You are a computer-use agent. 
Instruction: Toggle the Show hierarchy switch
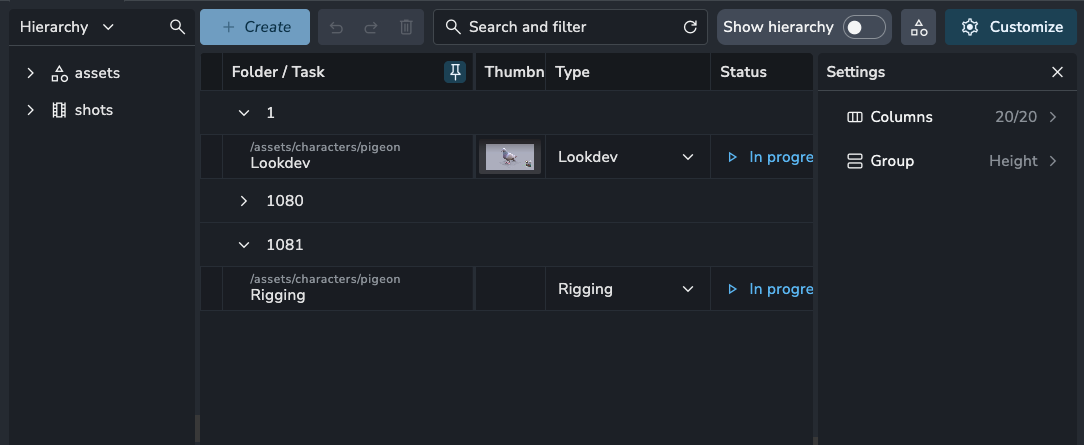coord(864,27)
